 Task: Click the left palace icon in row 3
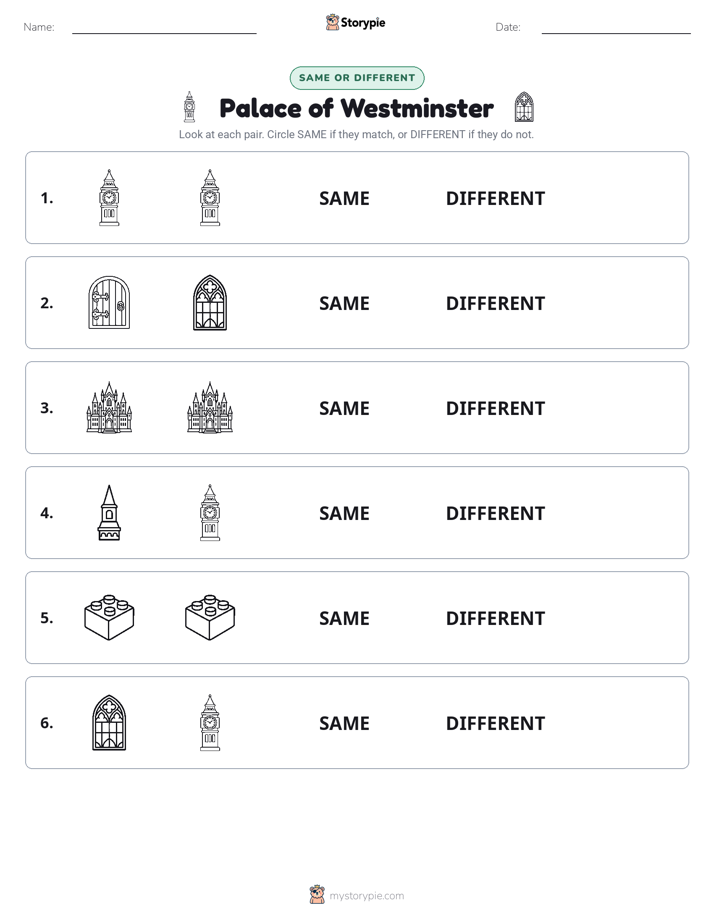coord(109,407)
